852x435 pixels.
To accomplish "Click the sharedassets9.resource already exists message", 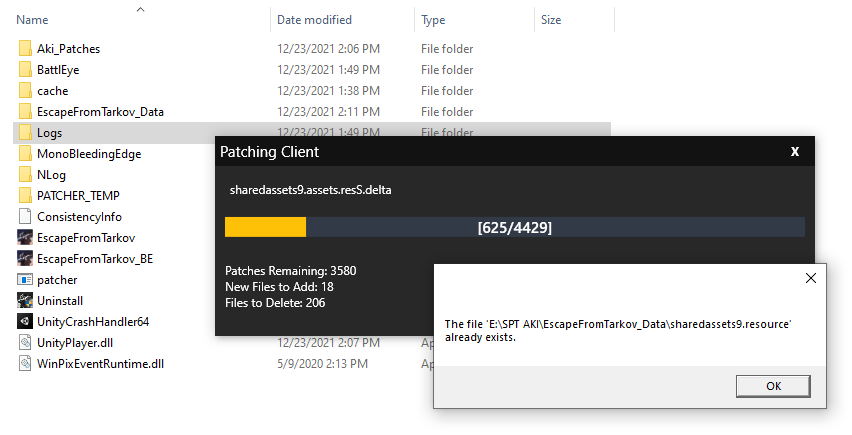I will coord(618,330).
